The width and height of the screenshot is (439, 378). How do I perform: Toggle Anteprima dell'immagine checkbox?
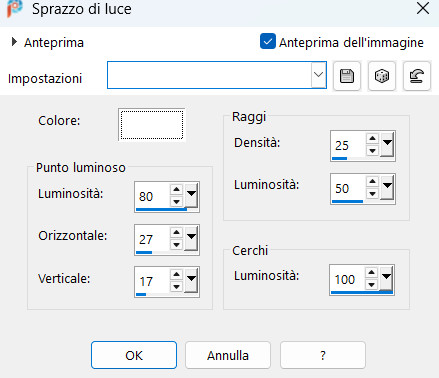click(x=268, y=41)
